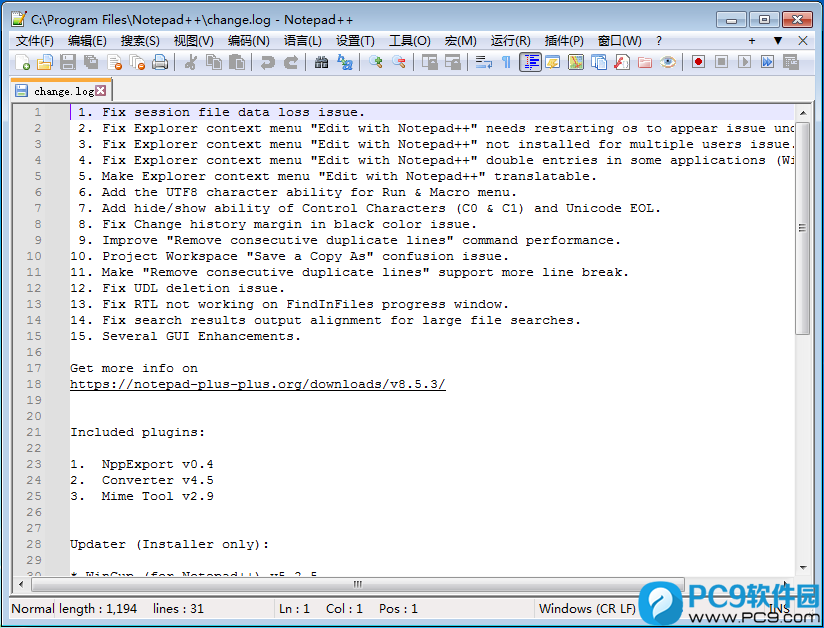The width and height of the screenshot is (824, 628).
Task: Click the plus button in the menu bar
Action: click(752, 40)
